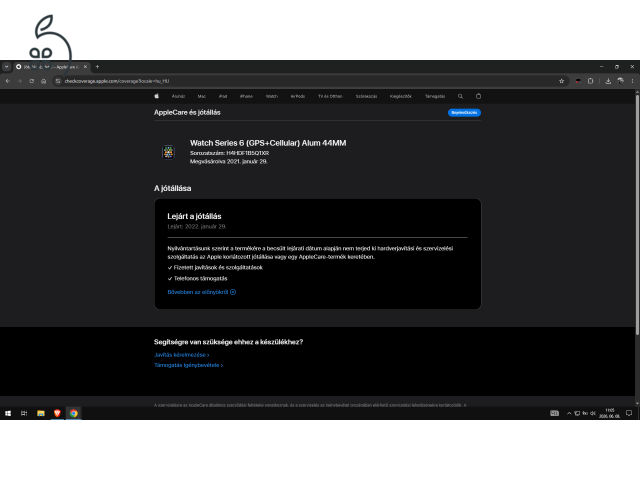Open the TV és Otthon menu item
The image size is (640, 480).
point(330,96)
